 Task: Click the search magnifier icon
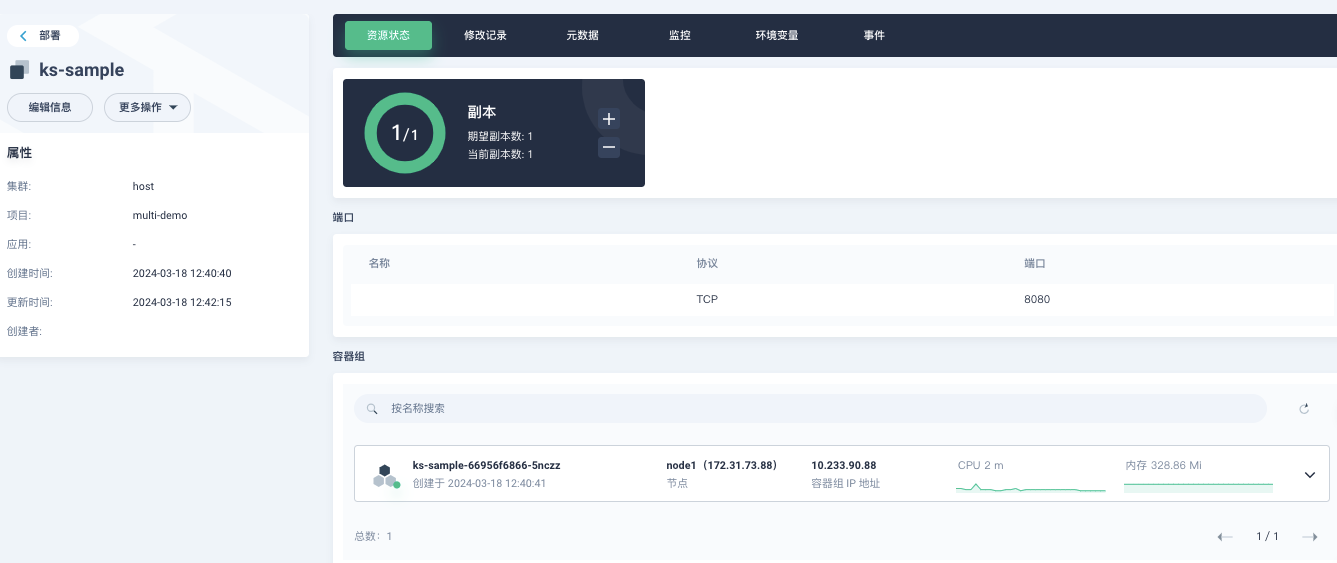[x=372, y=409]
